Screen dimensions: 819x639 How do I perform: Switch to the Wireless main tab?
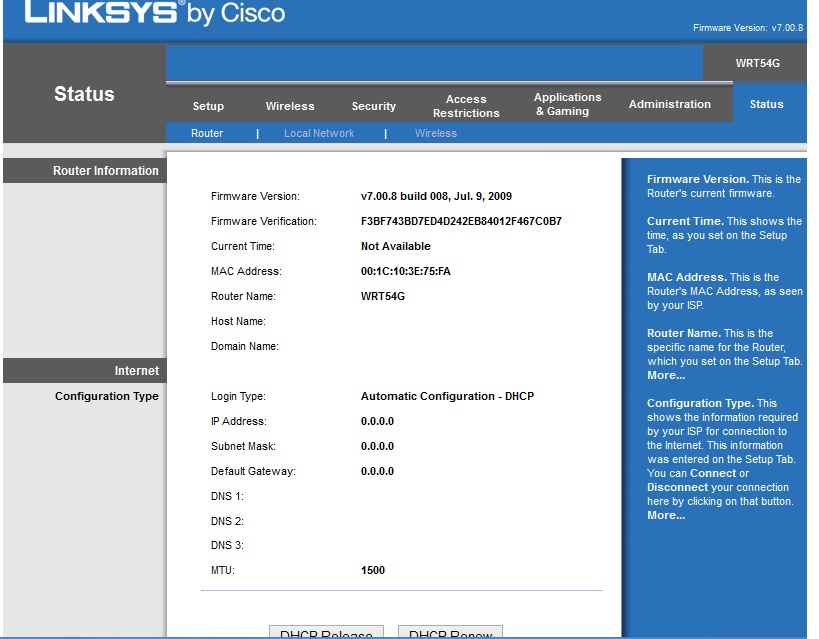(290, 106)
